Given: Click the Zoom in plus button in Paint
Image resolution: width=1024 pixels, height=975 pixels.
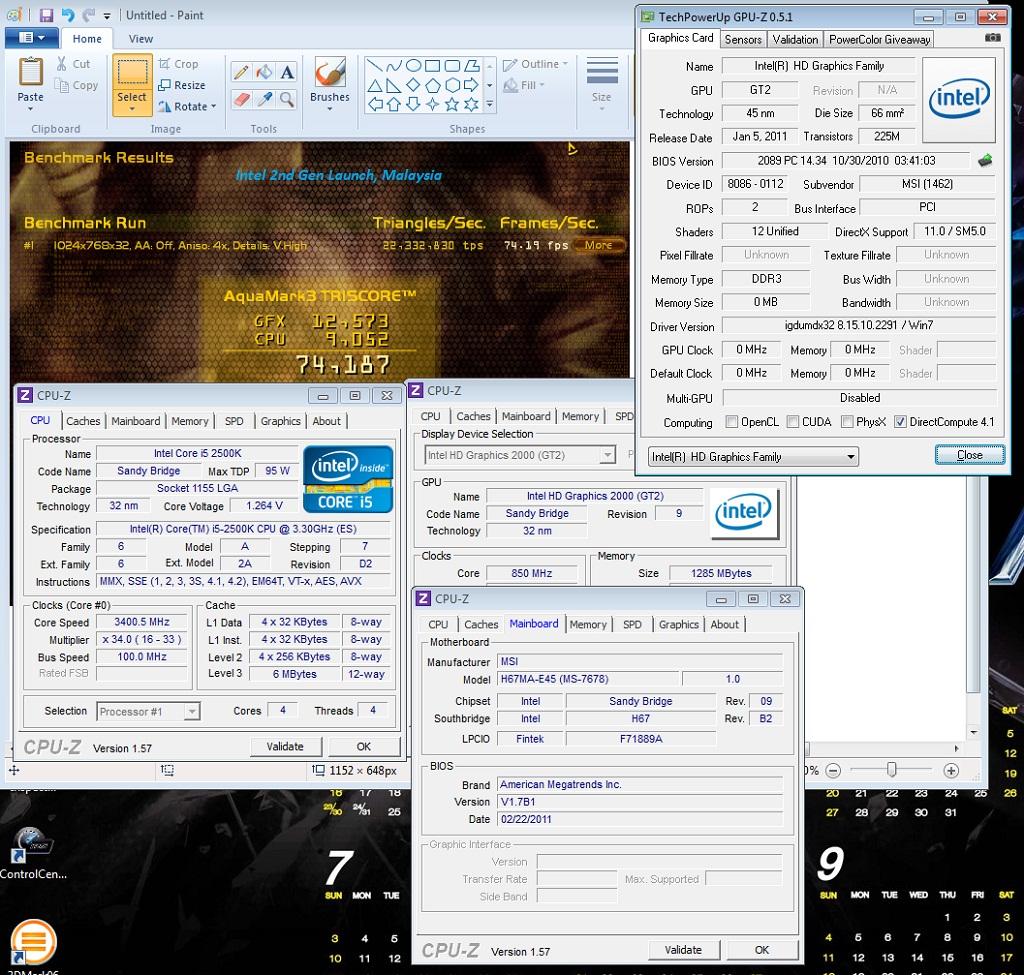Looking at the screenshot, I should [x=952, y=771].
